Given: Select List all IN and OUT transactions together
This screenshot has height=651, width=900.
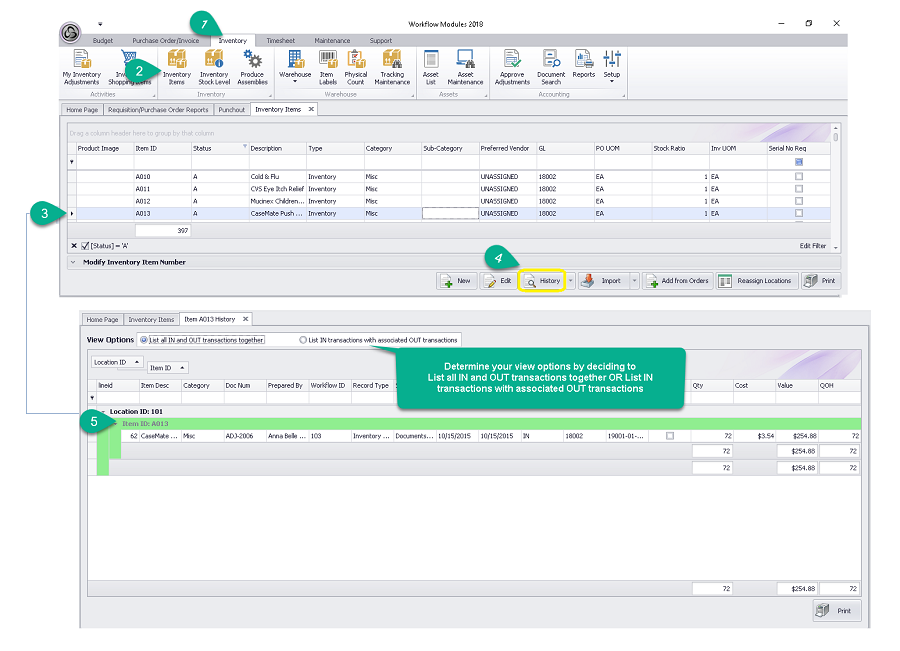Looking at the screenshot, I should [145, 340].
